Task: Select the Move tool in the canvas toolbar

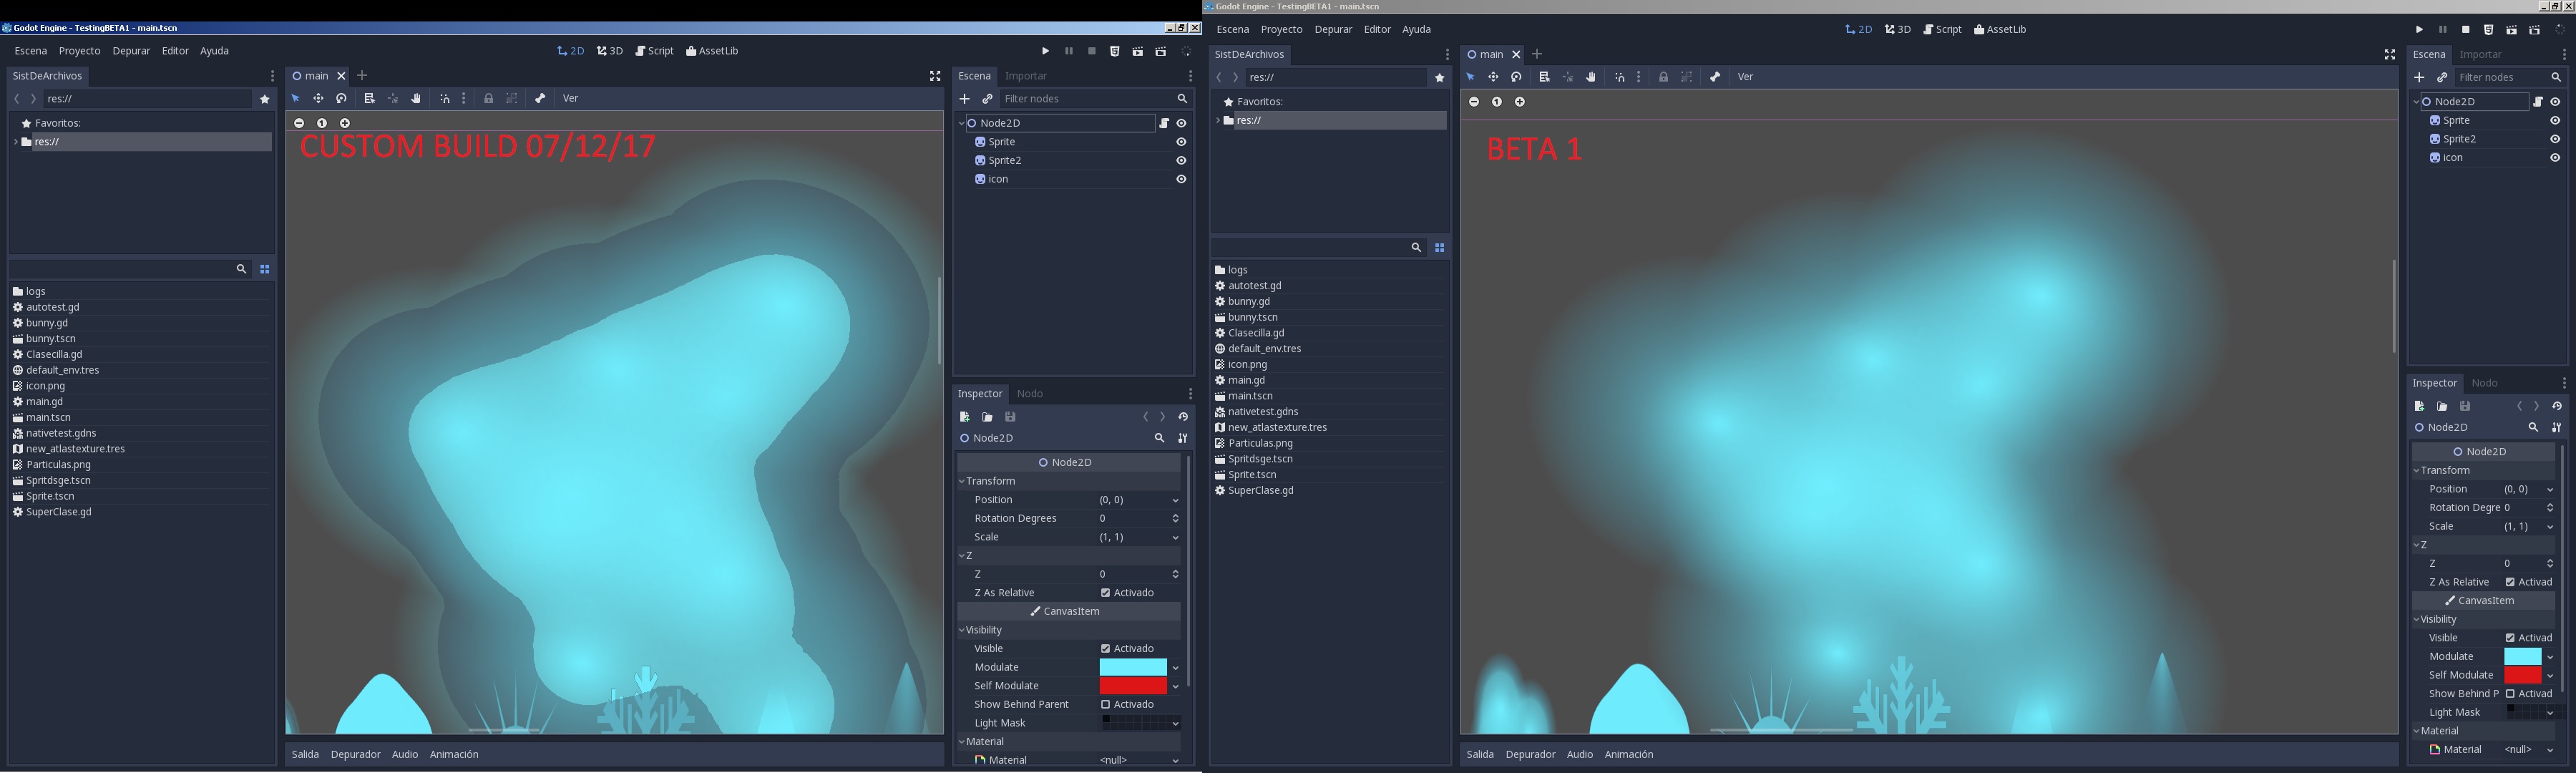Action: click(318, 98)
